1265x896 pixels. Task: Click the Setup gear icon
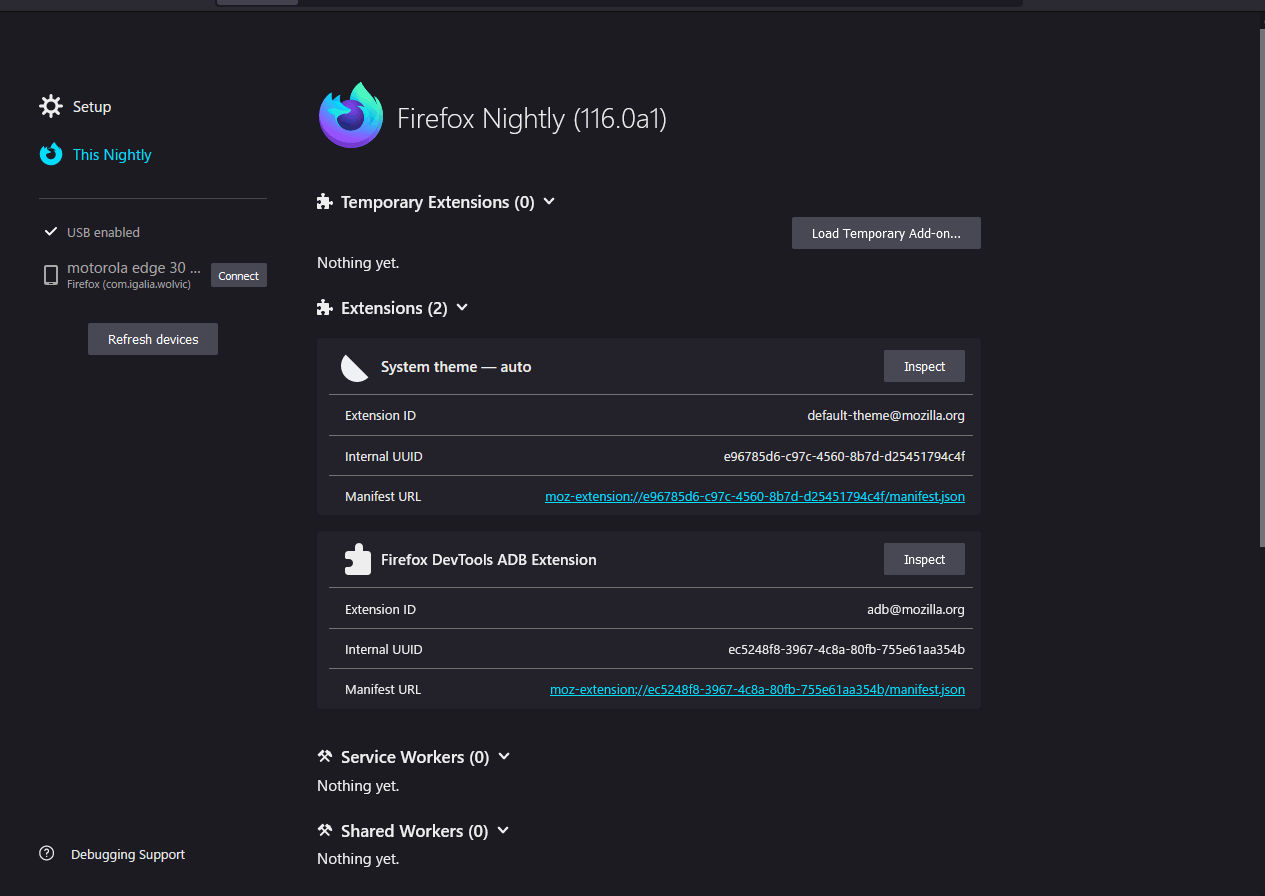point(51,106)
